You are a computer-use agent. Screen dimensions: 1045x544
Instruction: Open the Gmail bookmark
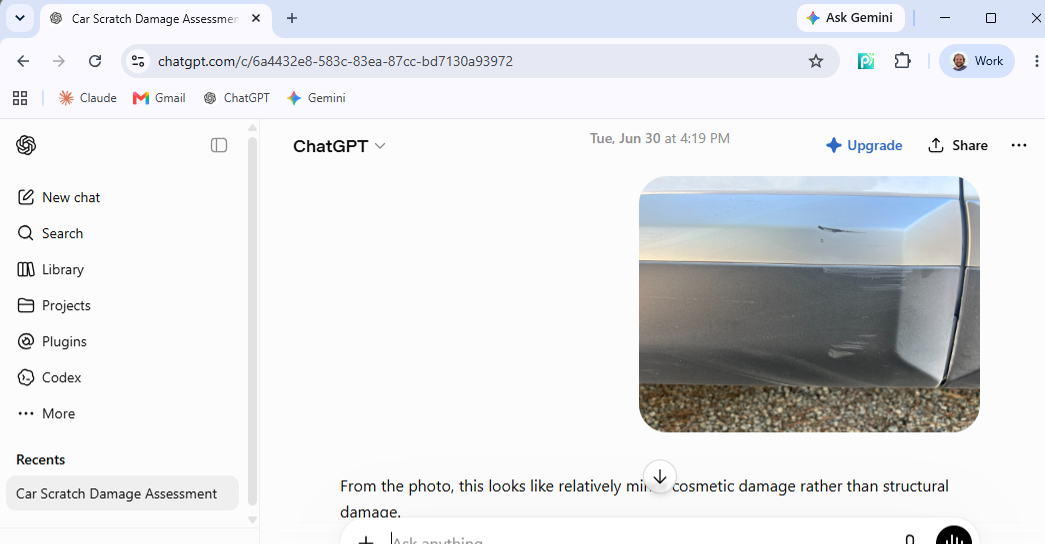[x=159, y=98]
